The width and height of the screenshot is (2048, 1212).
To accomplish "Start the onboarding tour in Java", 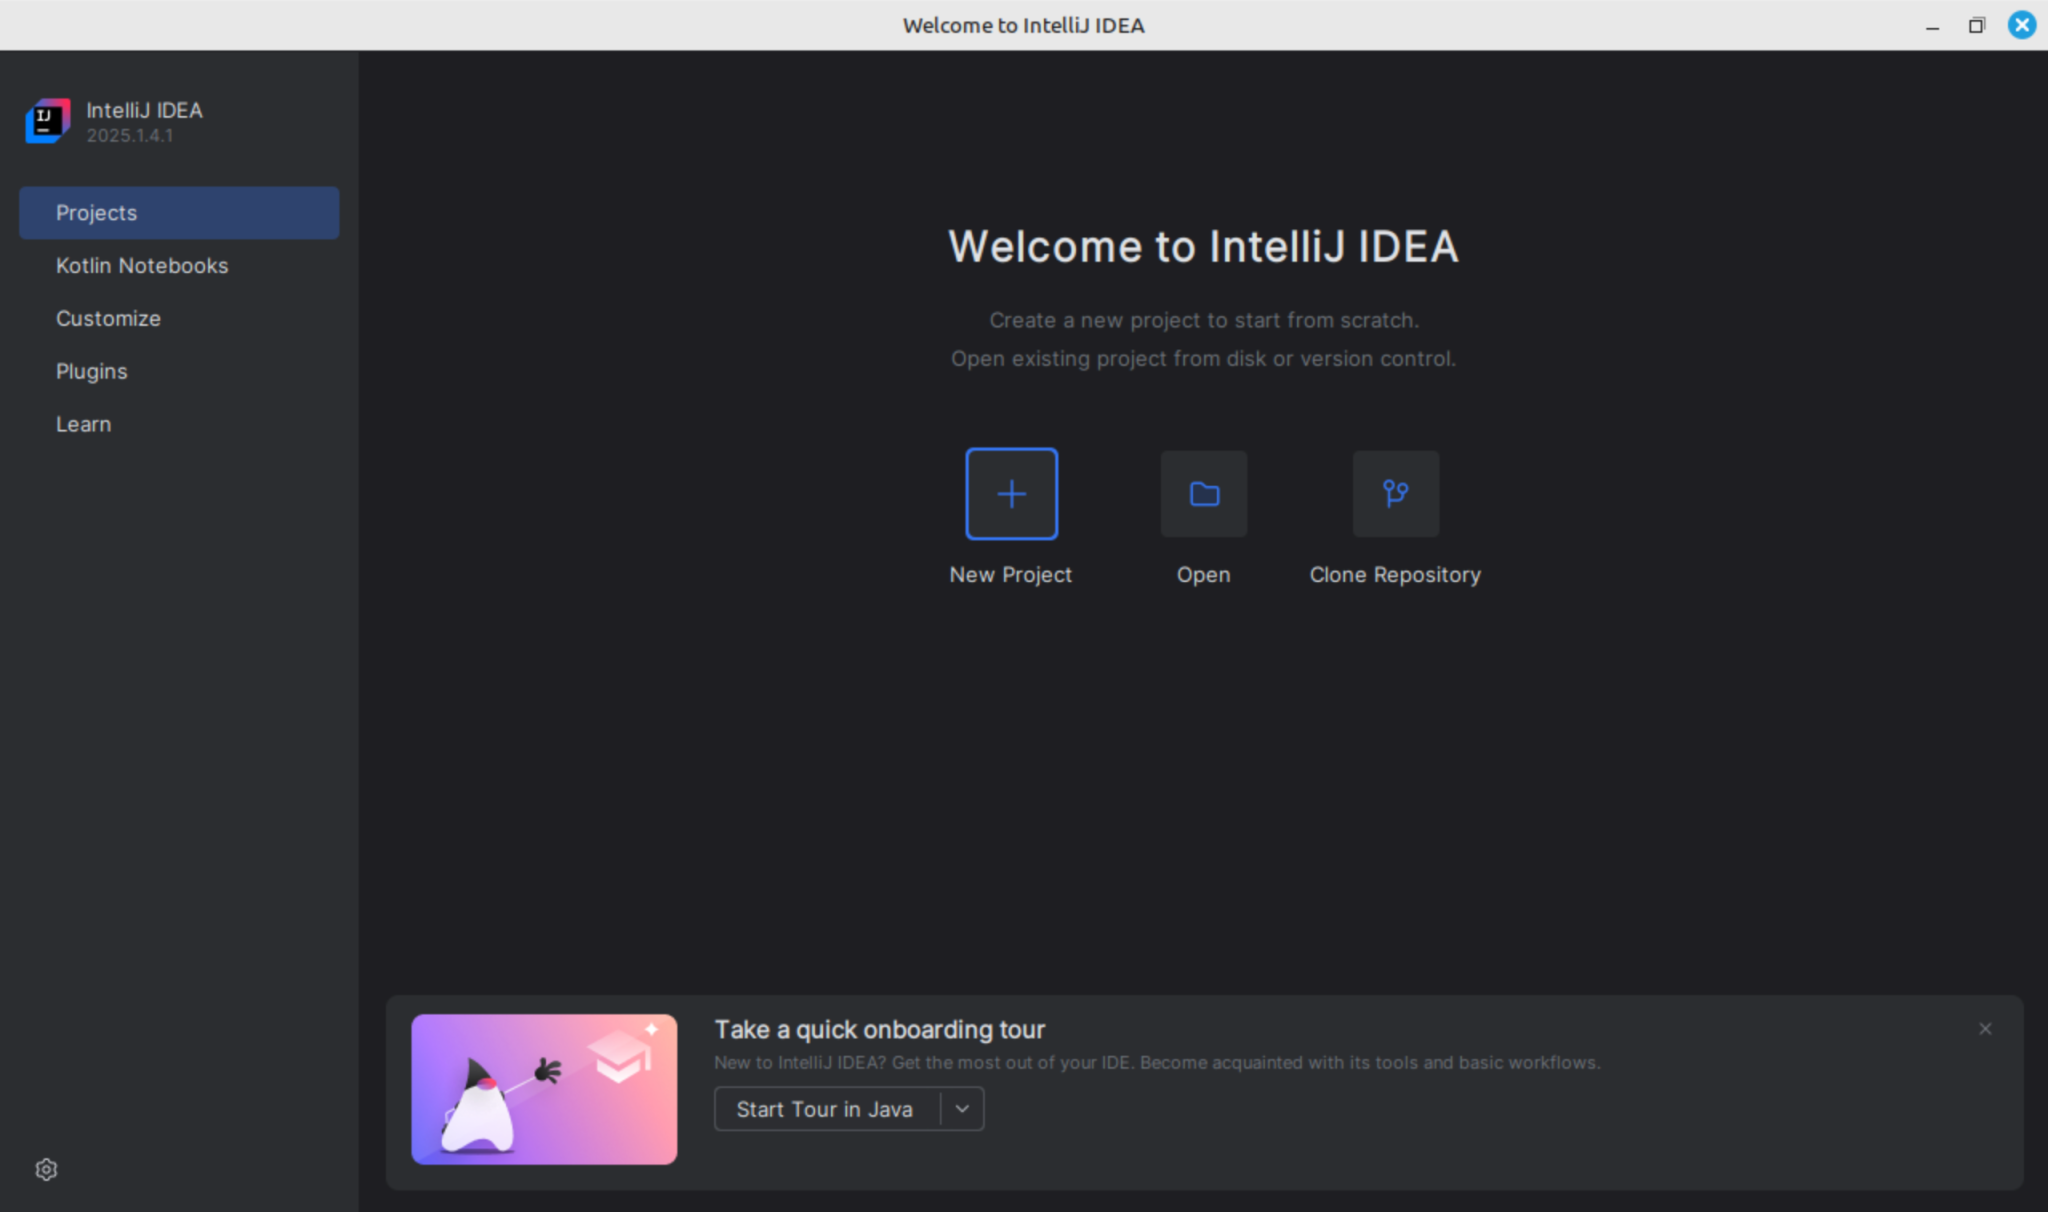I will point(823,1108).
